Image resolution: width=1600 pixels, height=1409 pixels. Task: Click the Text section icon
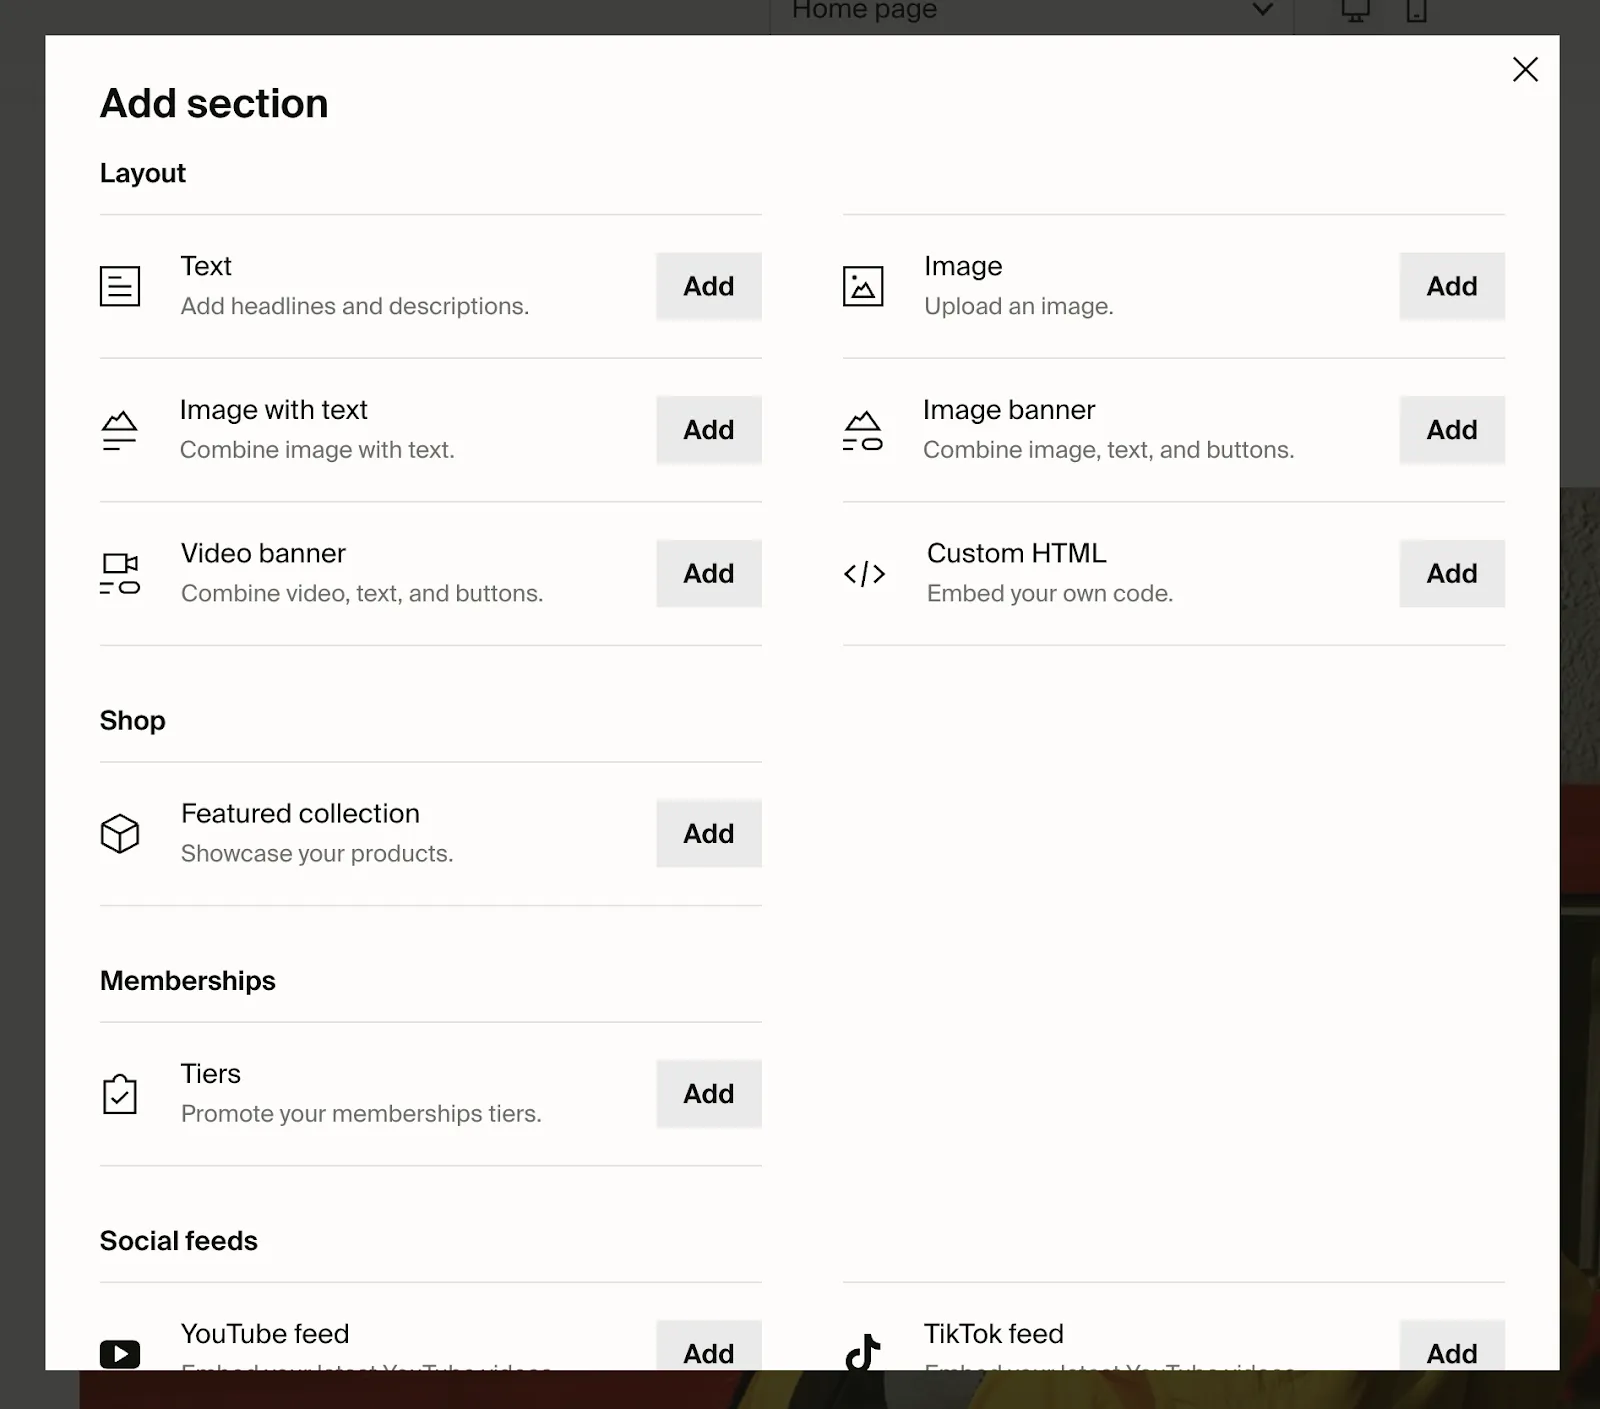[x=120, y=286]
